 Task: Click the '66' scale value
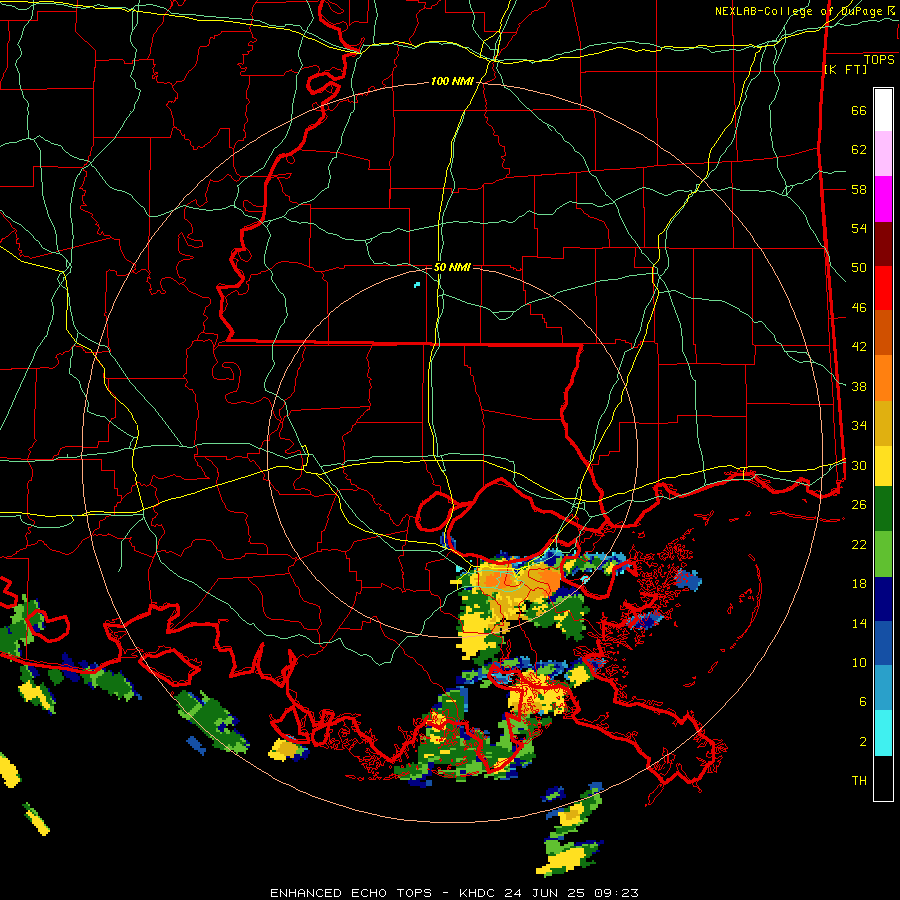tap(859, 110)
